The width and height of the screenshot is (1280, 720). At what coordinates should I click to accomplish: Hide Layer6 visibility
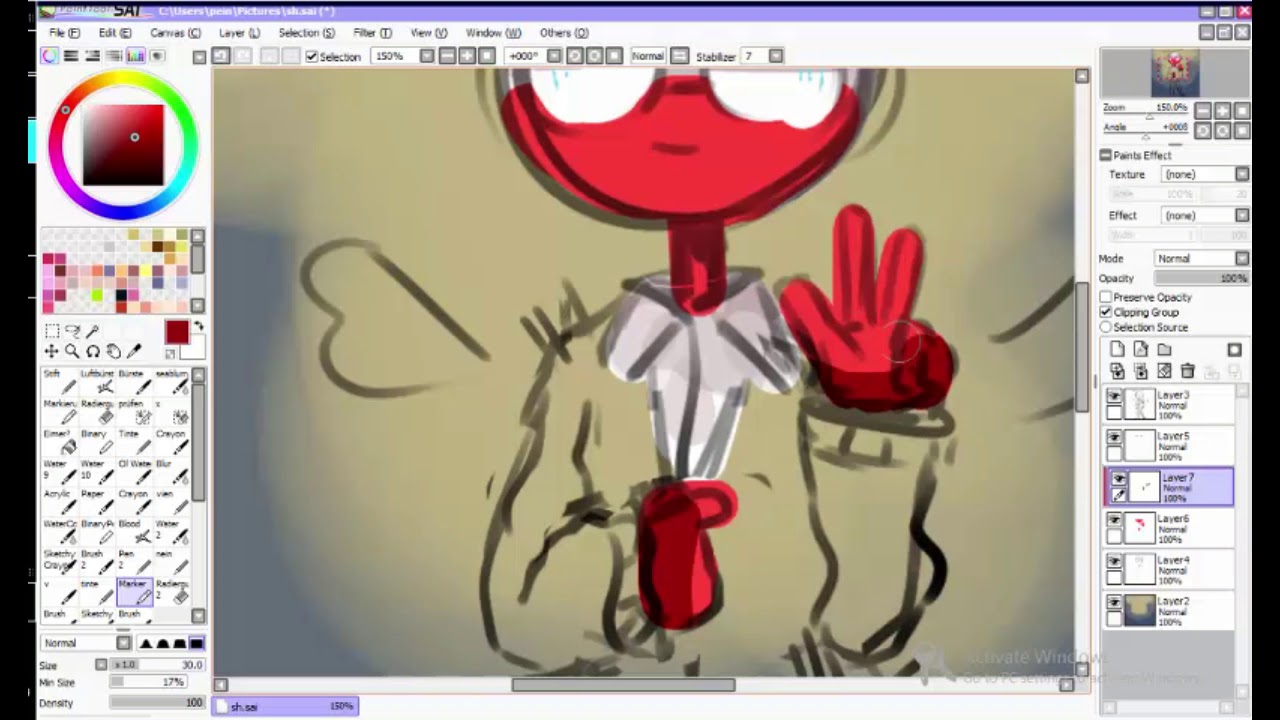[1114, 520]
